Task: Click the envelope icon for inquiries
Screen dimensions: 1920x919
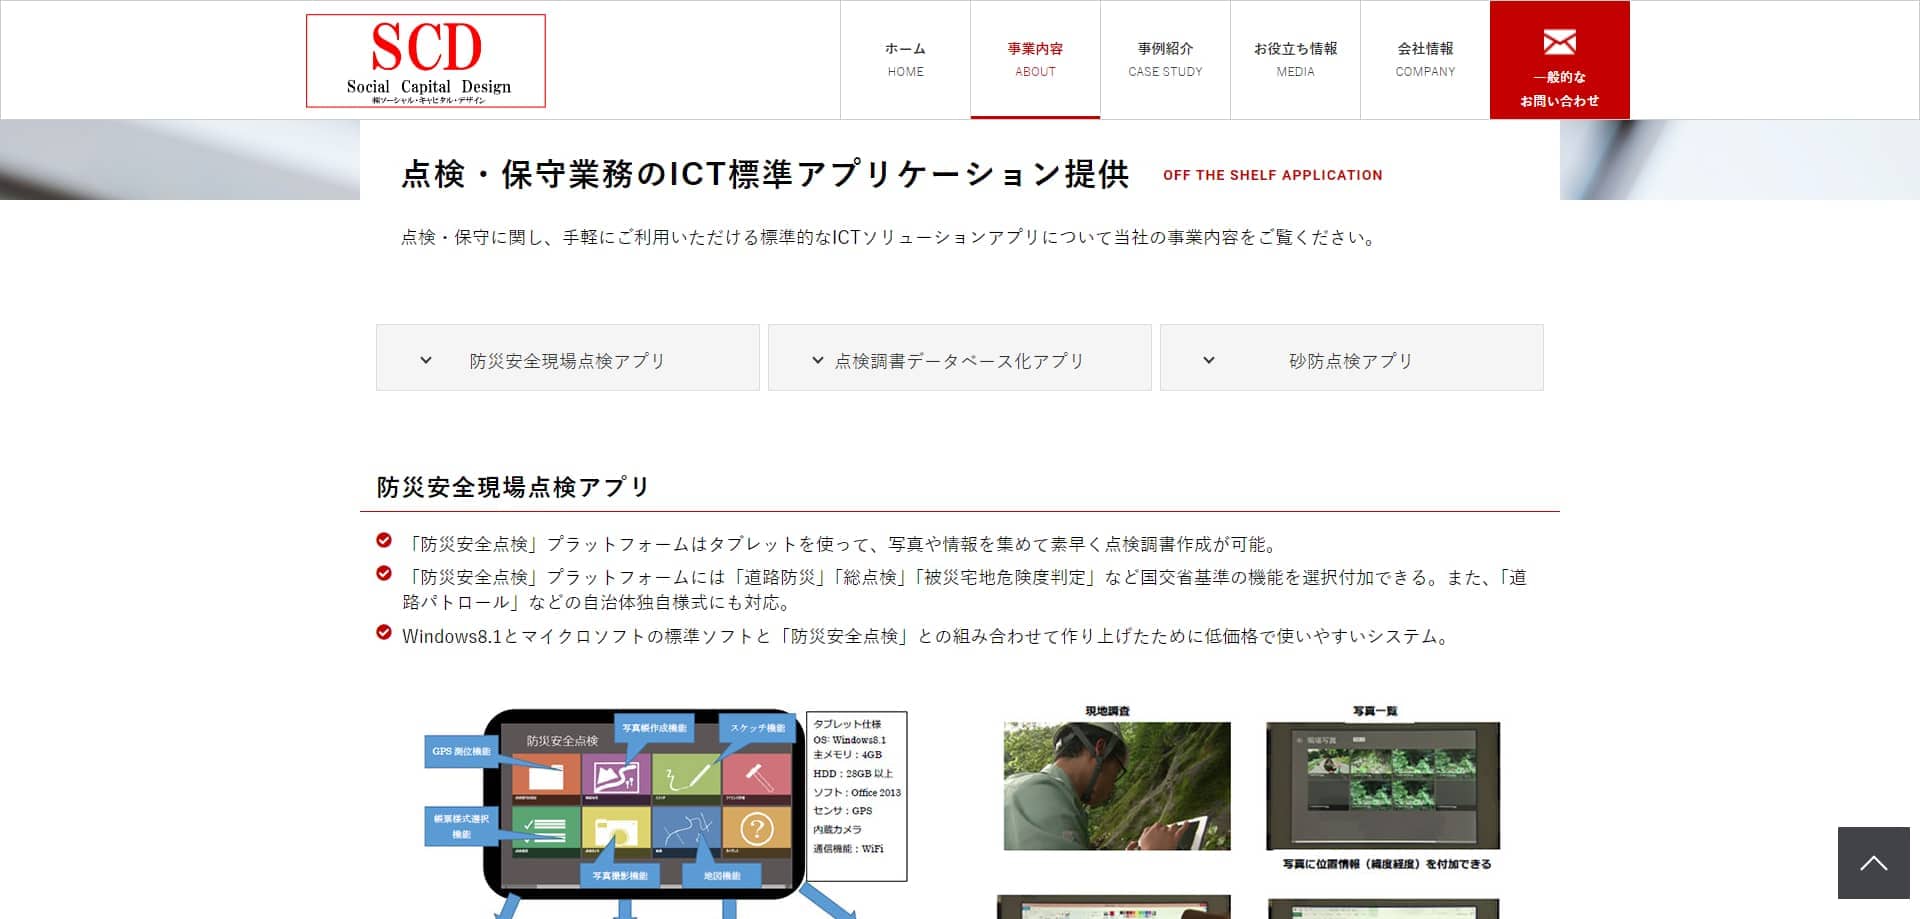Action: [1559, 42]
